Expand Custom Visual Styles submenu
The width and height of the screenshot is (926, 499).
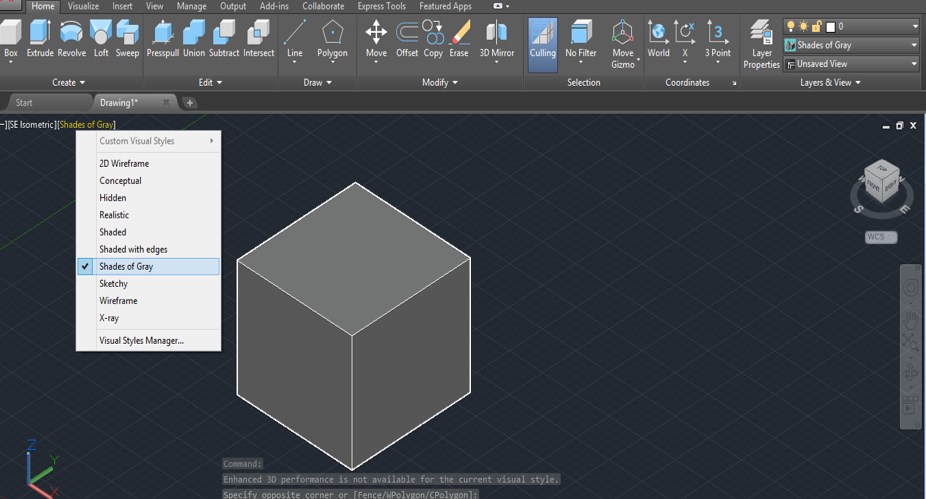(x=149, y=141)
